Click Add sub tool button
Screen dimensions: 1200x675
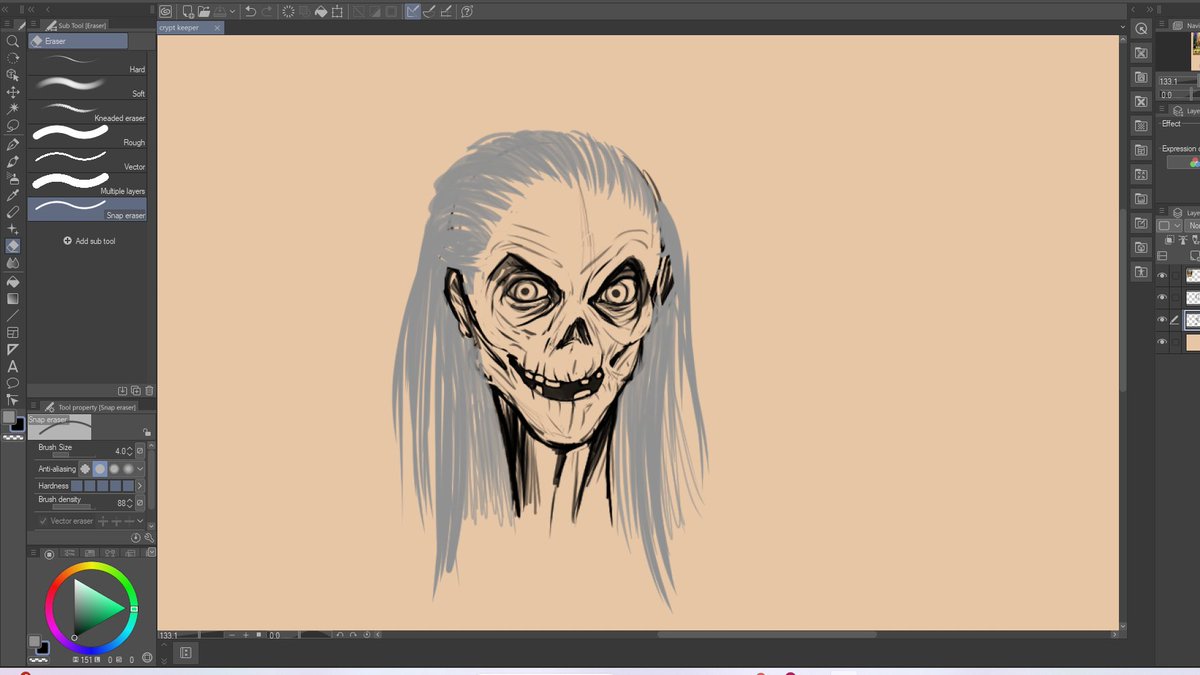point(89,241)
